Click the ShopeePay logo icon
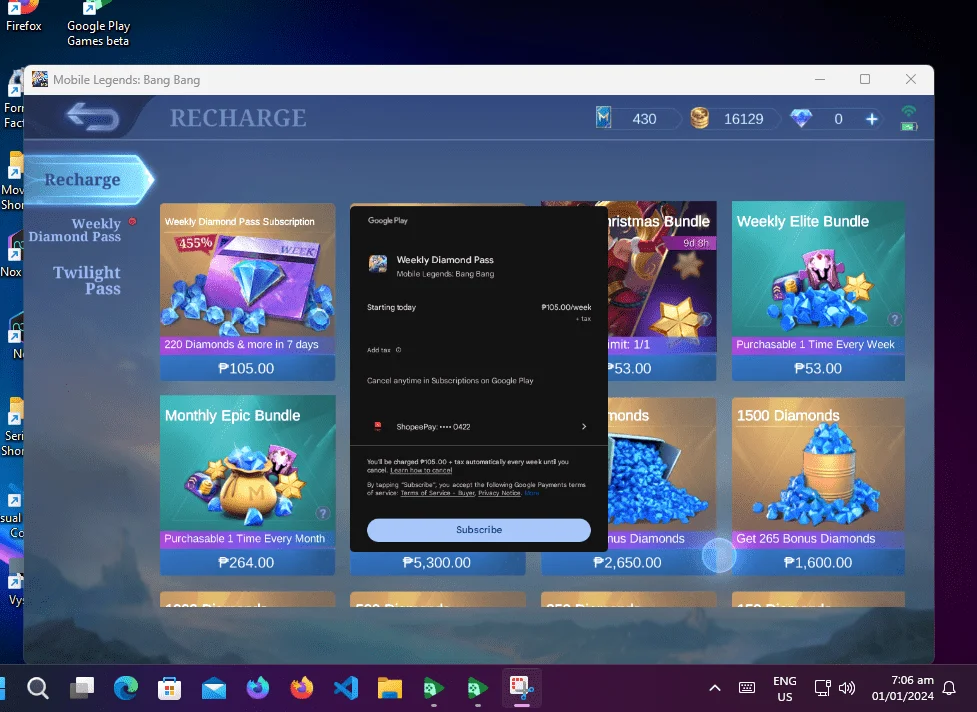Screen dimensions: 977x712 point(378,426)
